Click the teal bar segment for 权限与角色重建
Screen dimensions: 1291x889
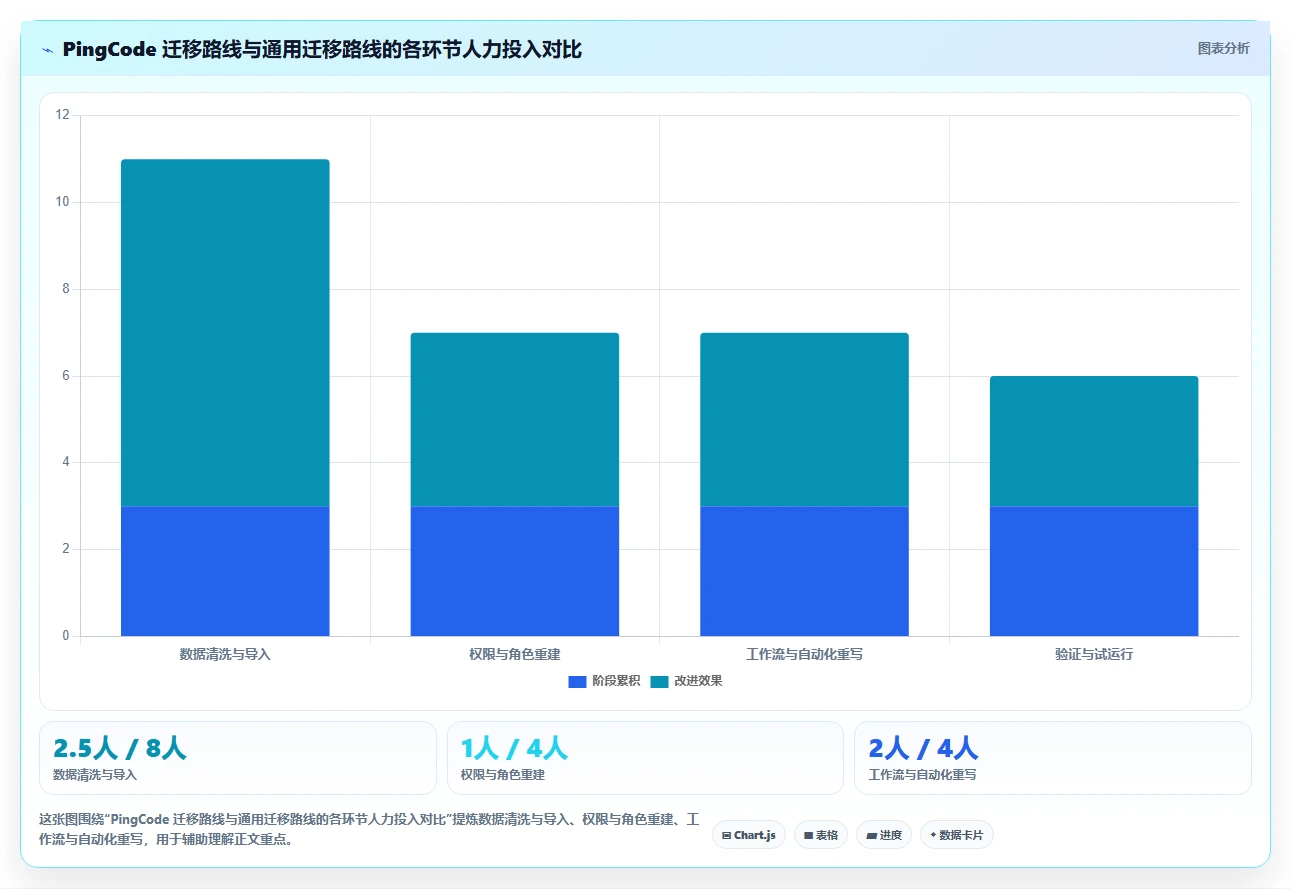pyautogui.click(x=514, y=420)
